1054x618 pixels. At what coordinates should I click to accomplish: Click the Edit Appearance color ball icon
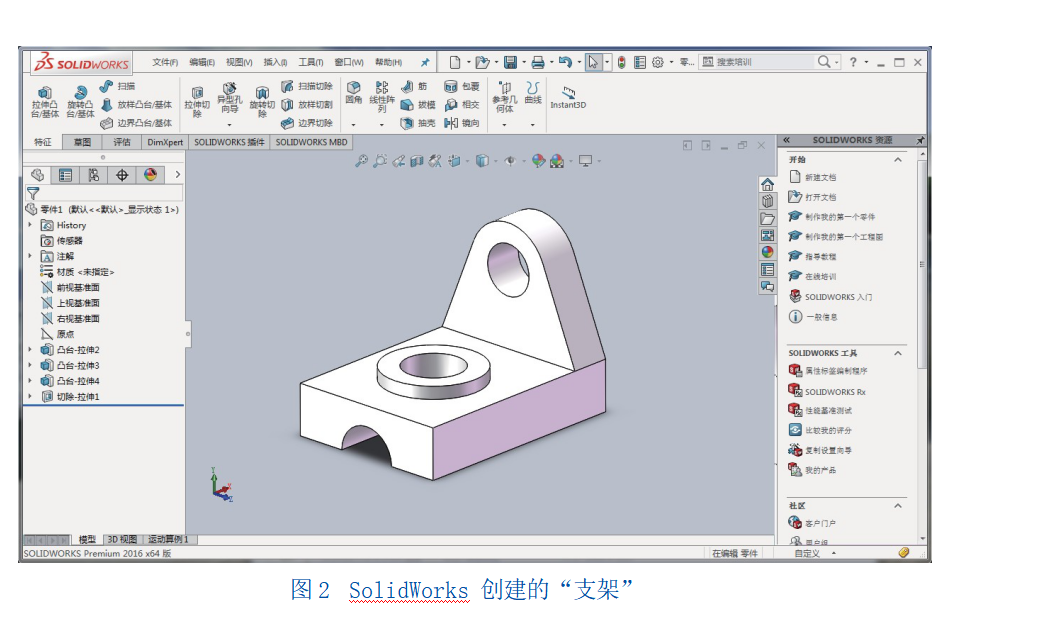pos(538,161)
